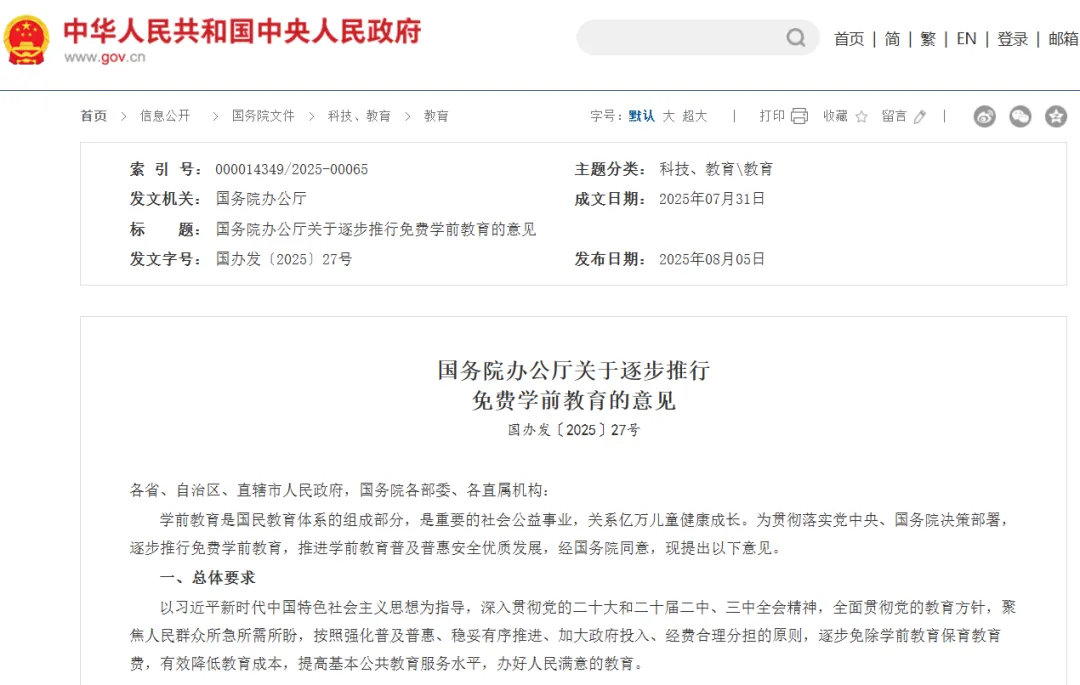Click the 收藏 bookmark label
The width and height of the screenshot is (1080, 685).
click(835, 116)
